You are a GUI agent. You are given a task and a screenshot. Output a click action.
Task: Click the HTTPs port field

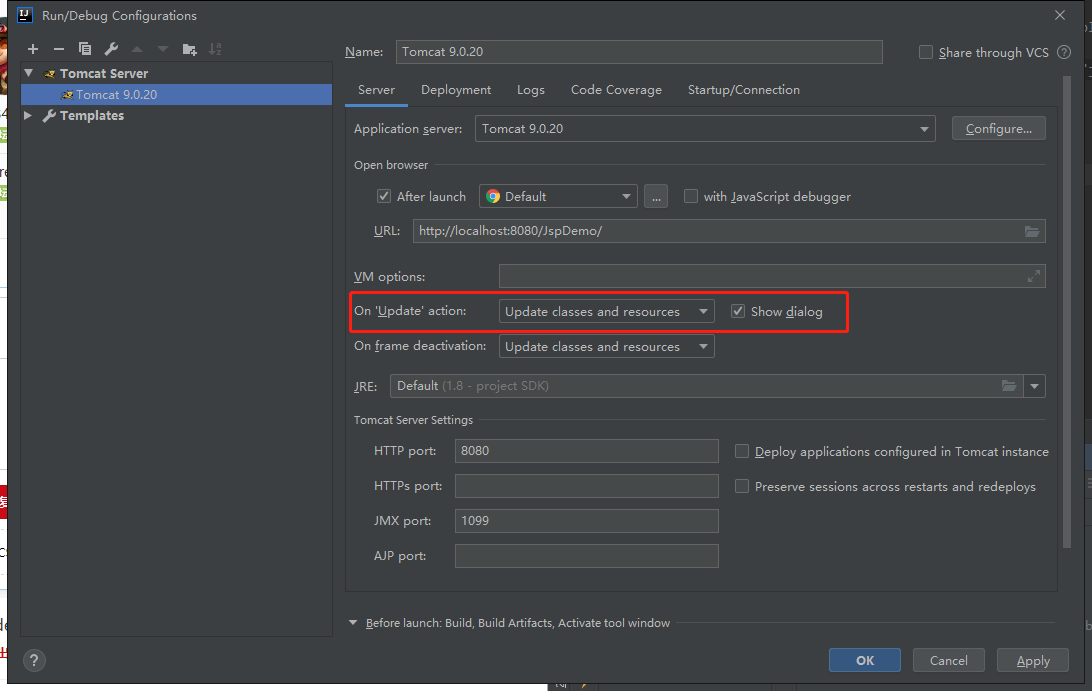click(586, 486)
